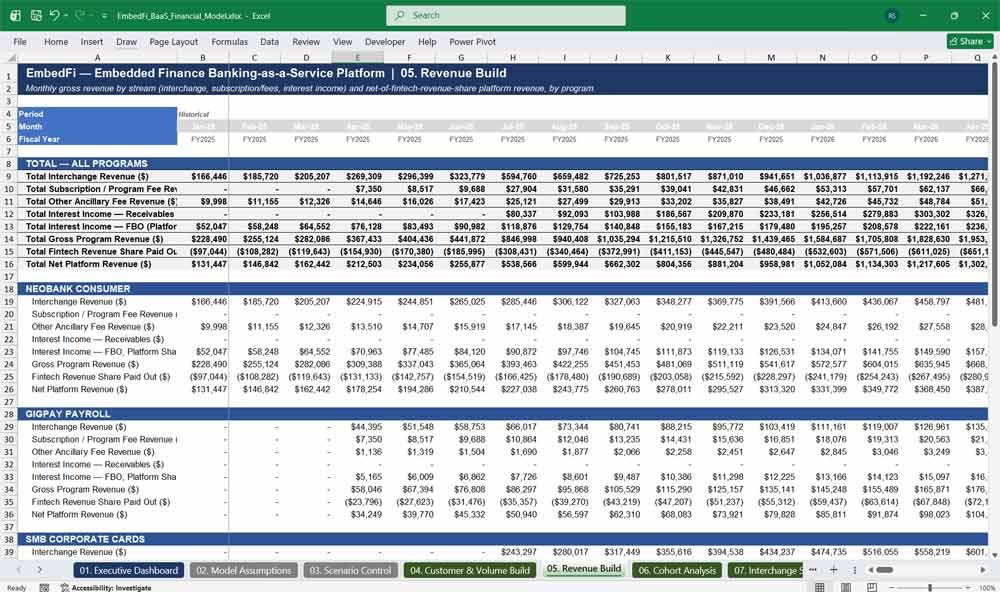
Task: Click the zoom slider handle
Action: 930,588
